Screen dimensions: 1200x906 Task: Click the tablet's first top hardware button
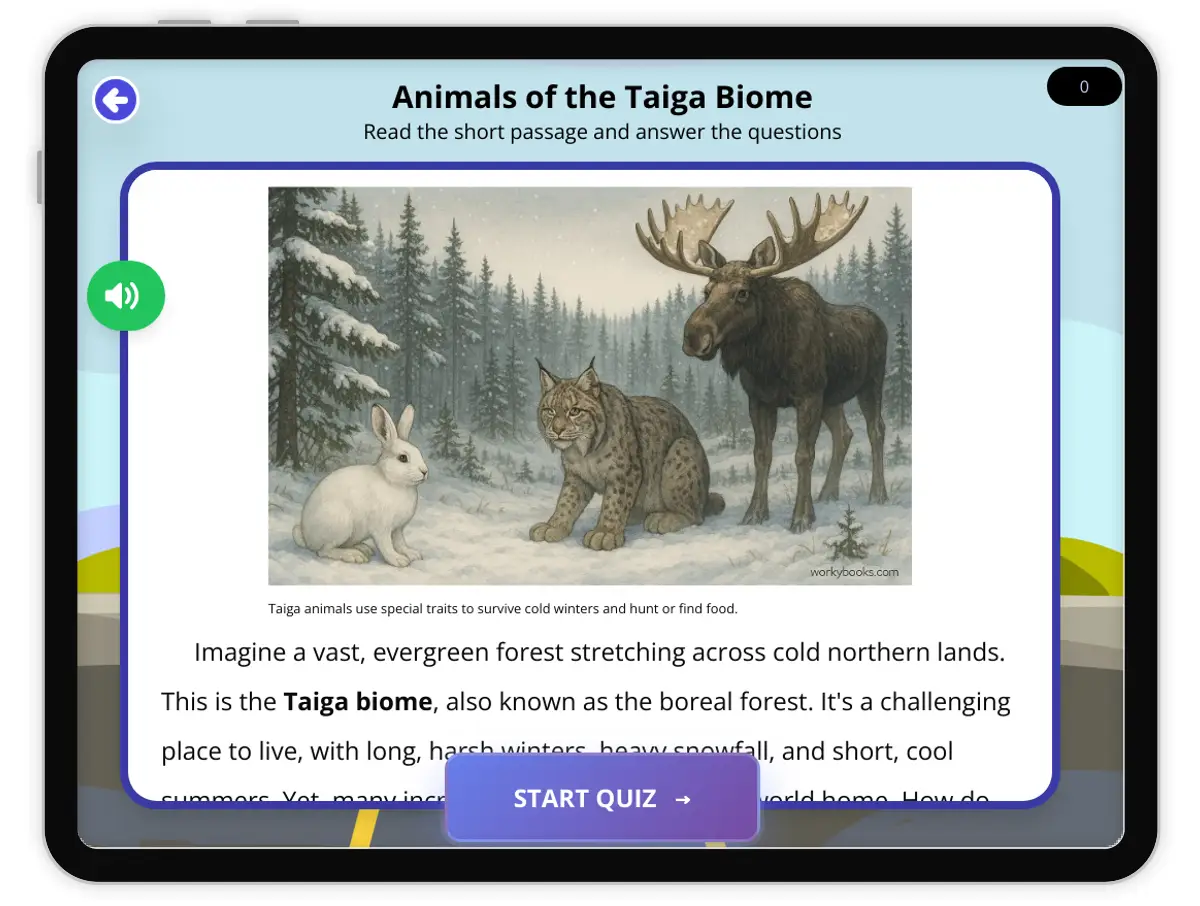(x=184, y=22)
